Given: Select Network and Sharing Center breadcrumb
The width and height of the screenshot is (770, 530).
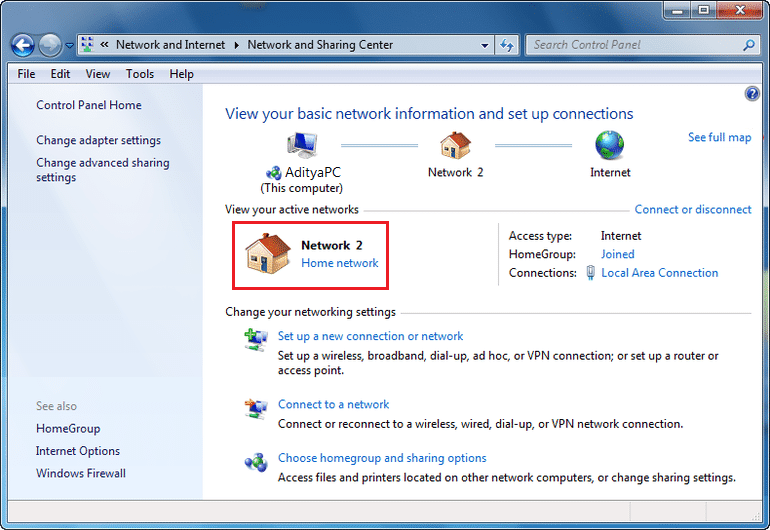Looking at the screenshot, I should (320, 45).
